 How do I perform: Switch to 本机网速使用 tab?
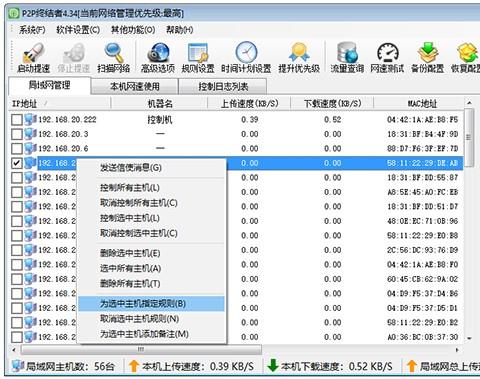pos(135,87)
